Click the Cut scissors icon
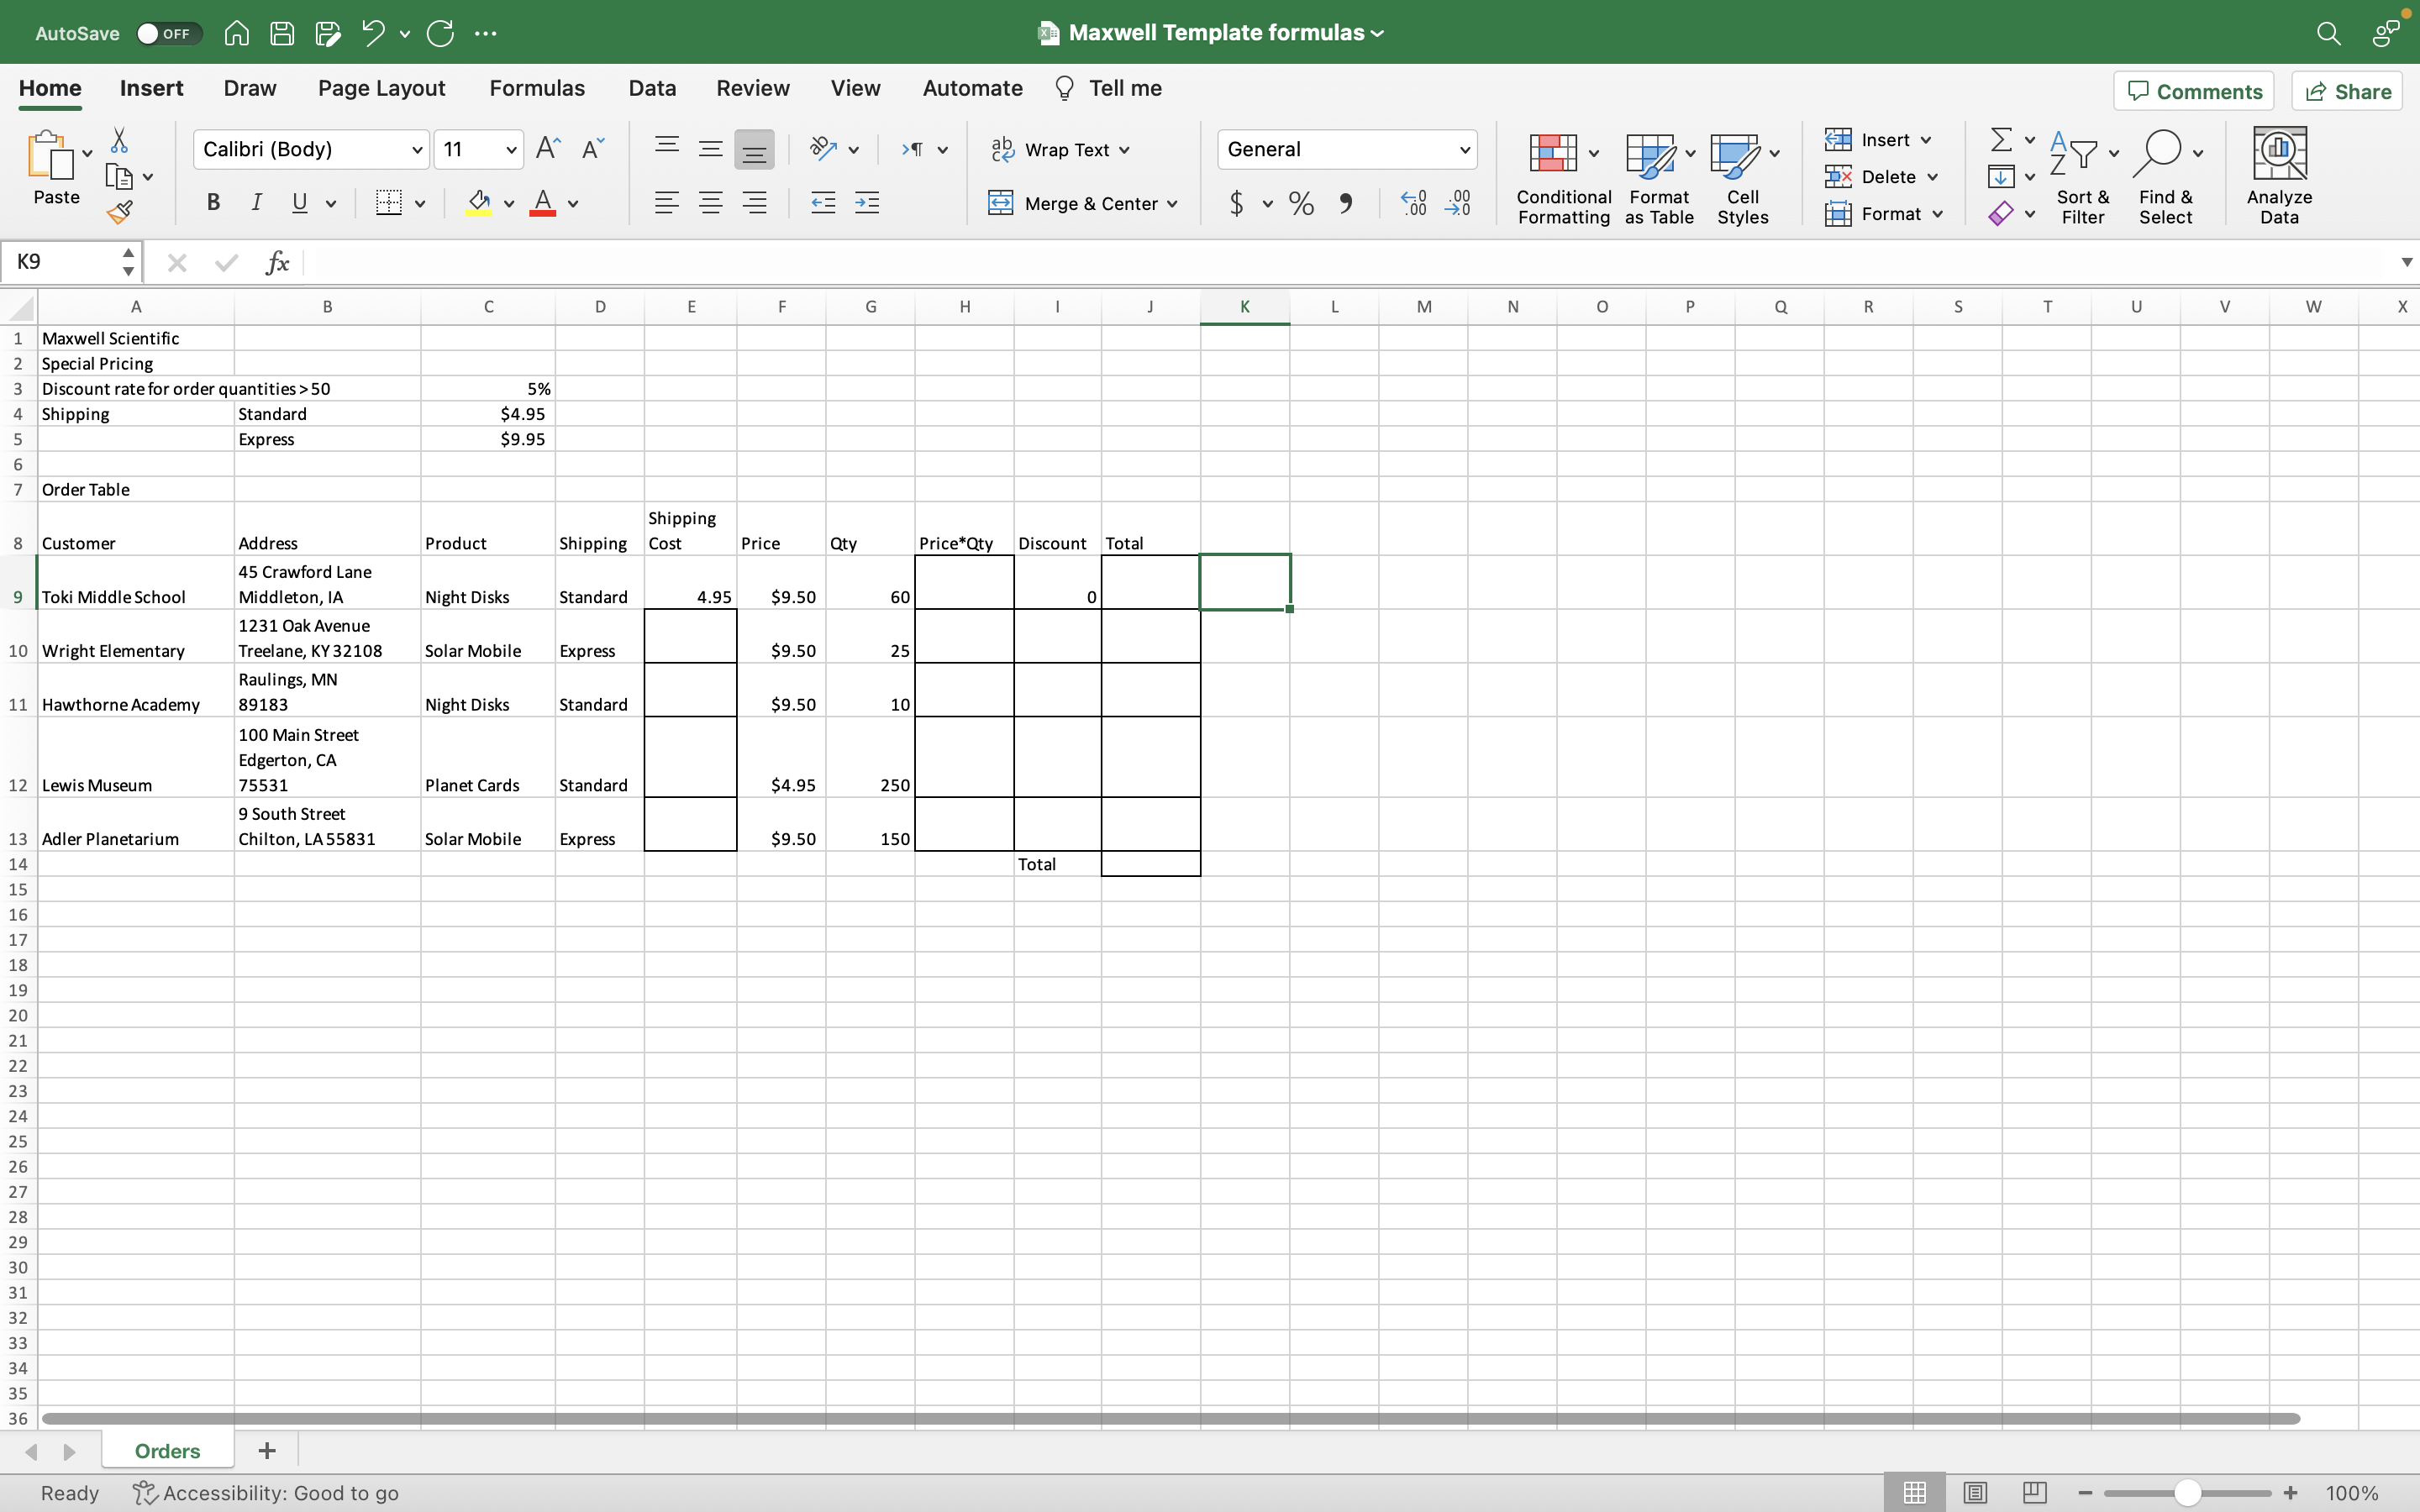The image size is (2420, 1512). 119,140
